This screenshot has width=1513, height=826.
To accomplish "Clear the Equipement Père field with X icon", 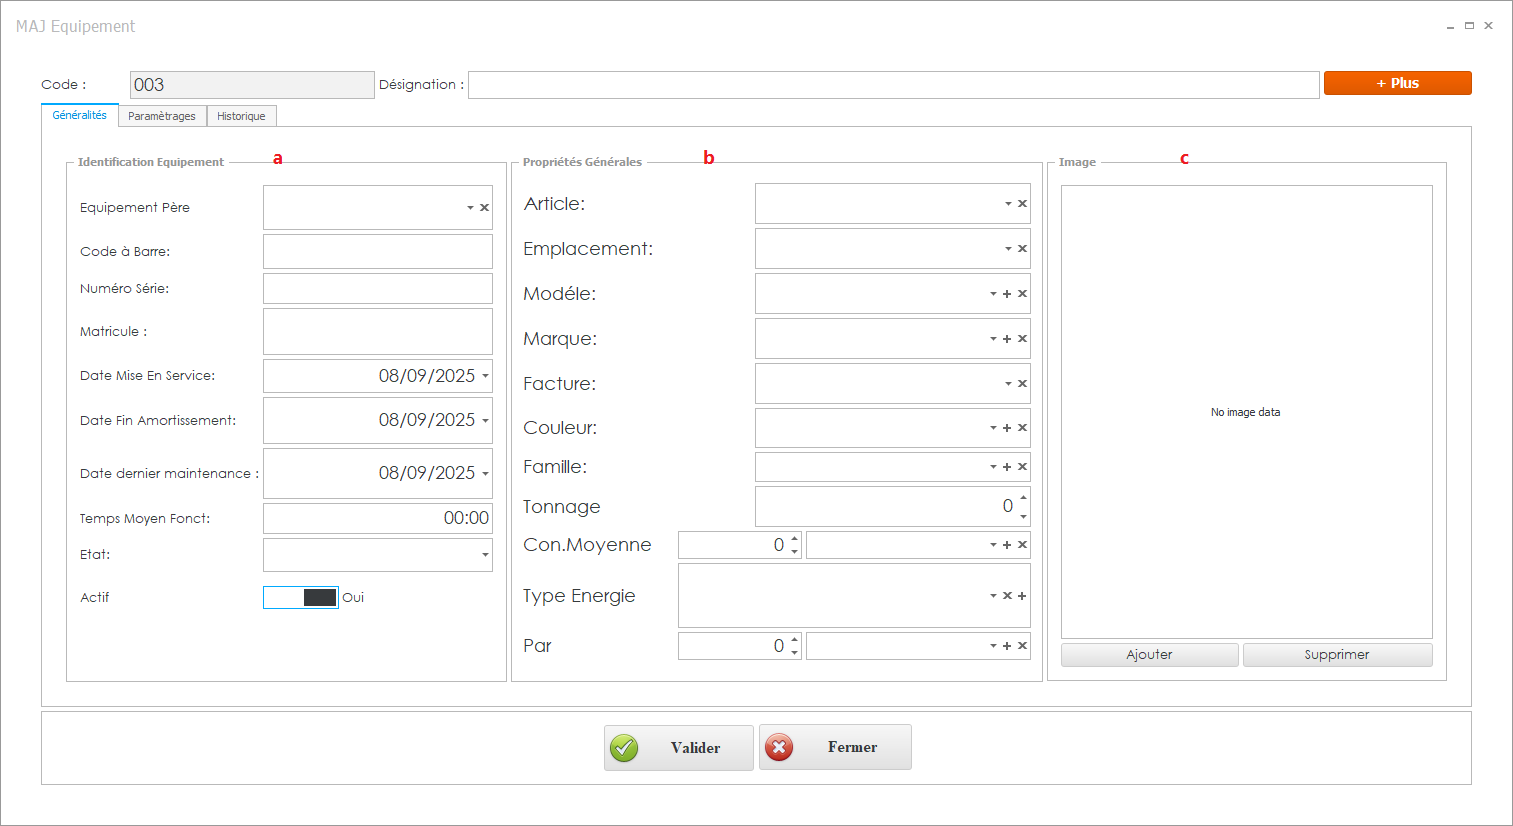I will (484, 208).
